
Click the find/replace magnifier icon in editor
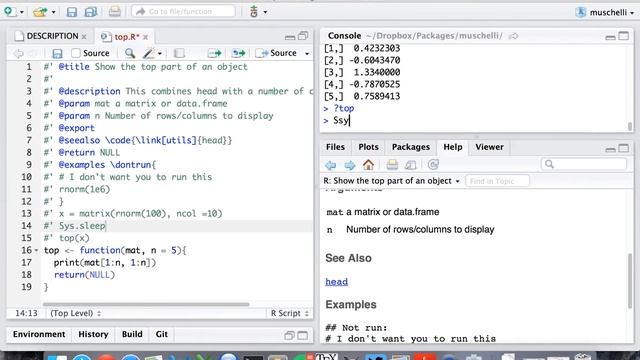(130, 53)
